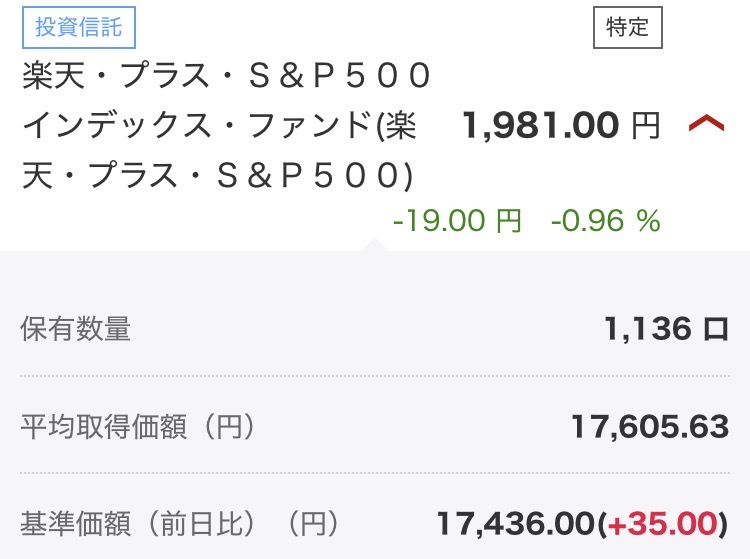Tap the -0.96 % loss percentage
The width and height of the screenshot is (750, 559).
point(605,221)
